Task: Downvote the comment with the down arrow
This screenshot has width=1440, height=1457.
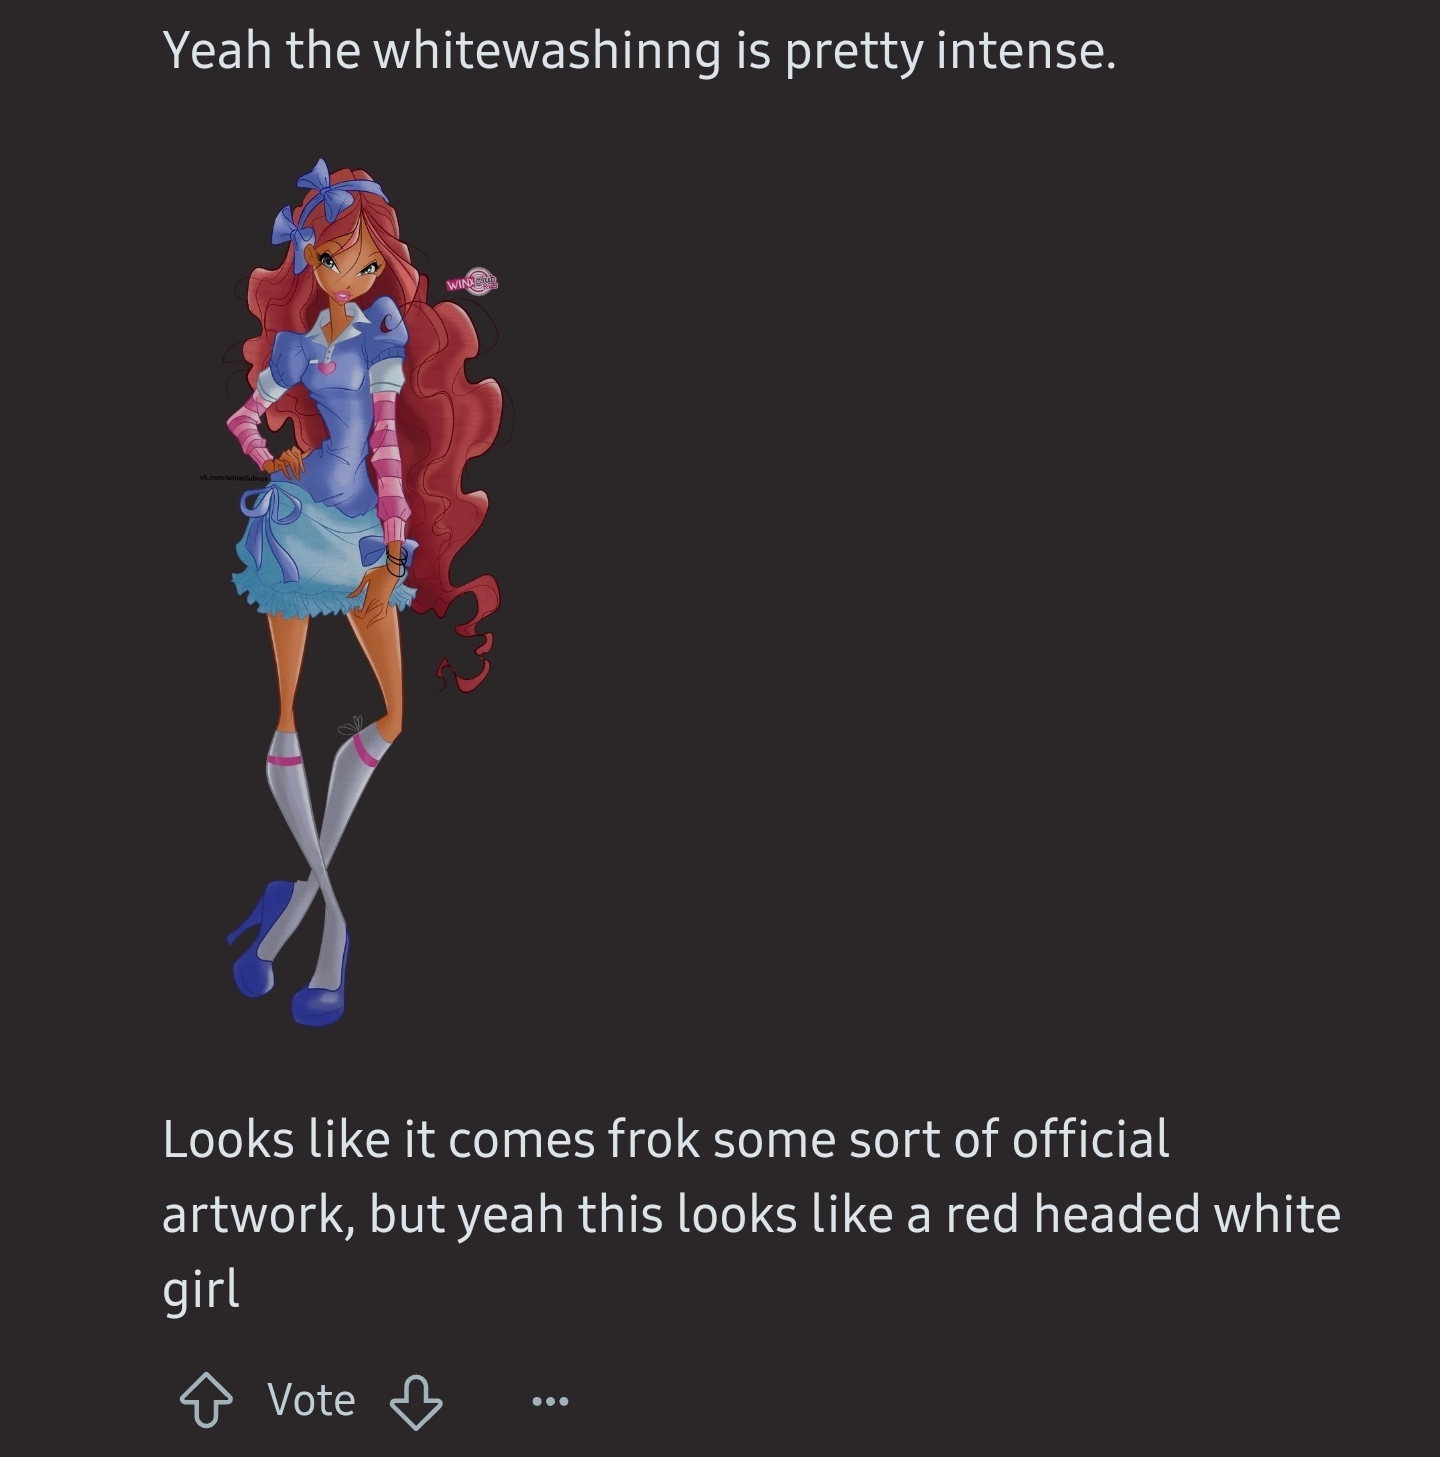Action: tap(416, 1401)
